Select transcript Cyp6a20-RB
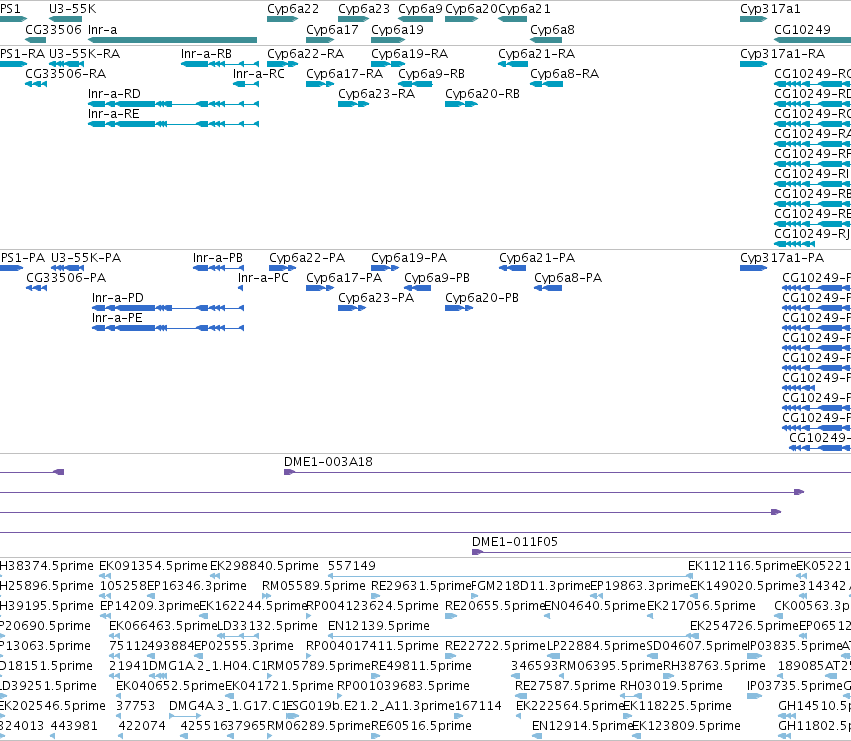Image resolution: width=851 pixels, height=741 pixels. (x=482, y=94)
